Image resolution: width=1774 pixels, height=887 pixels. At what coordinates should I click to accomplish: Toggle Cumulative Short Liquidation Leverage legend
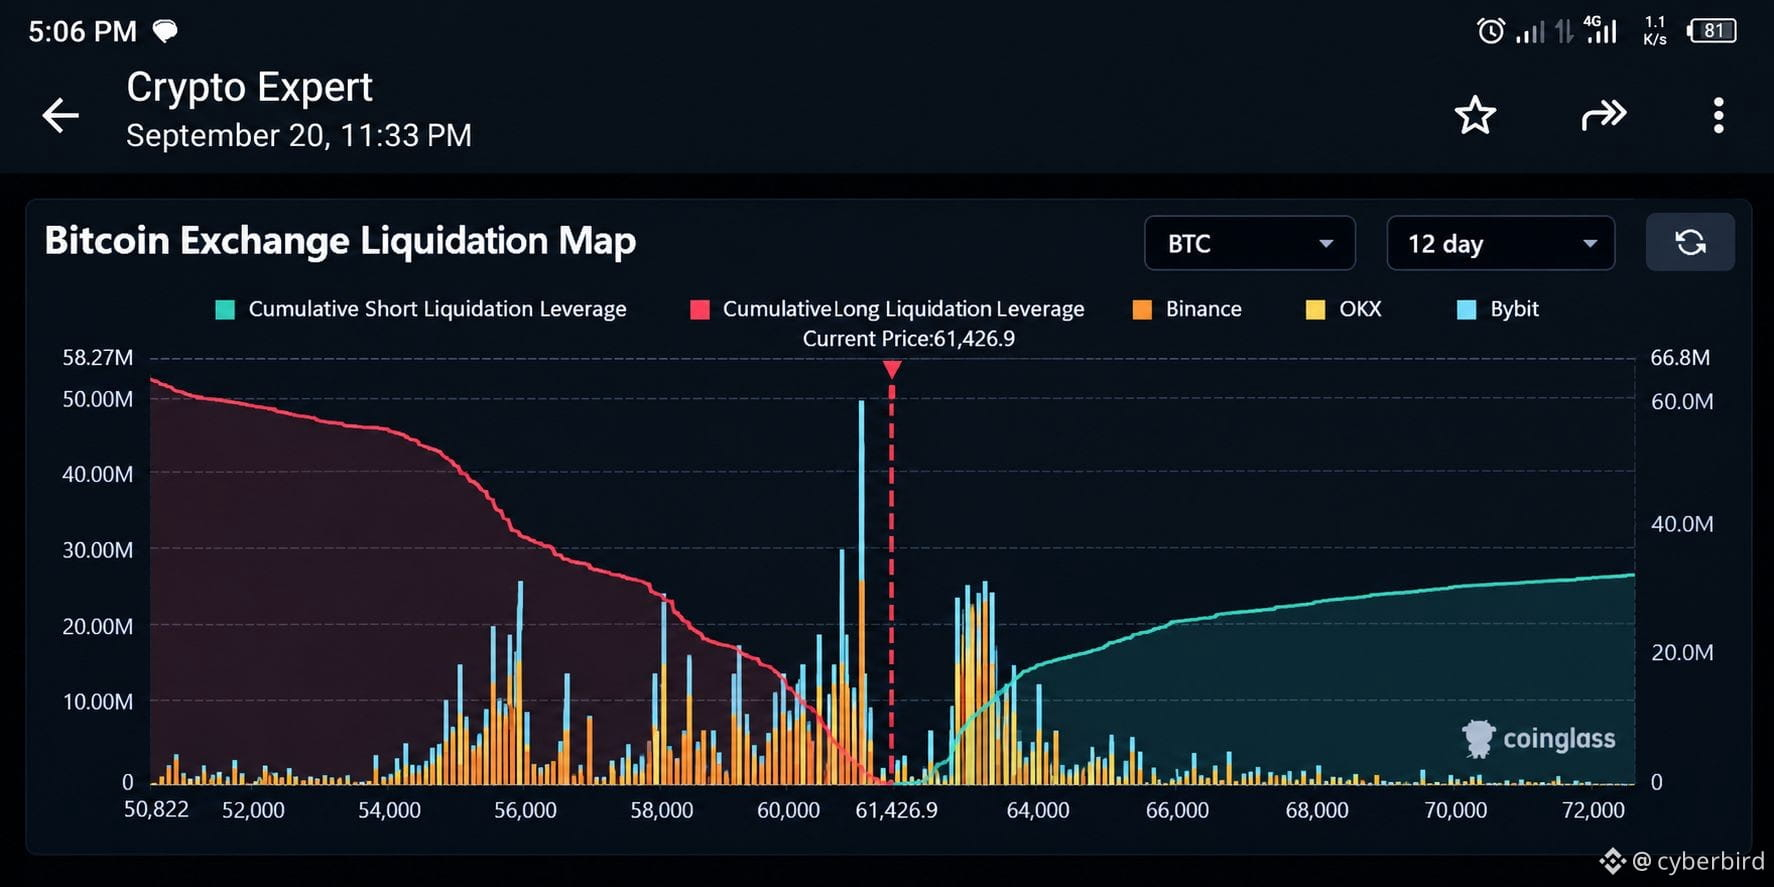tap(421, 309)
